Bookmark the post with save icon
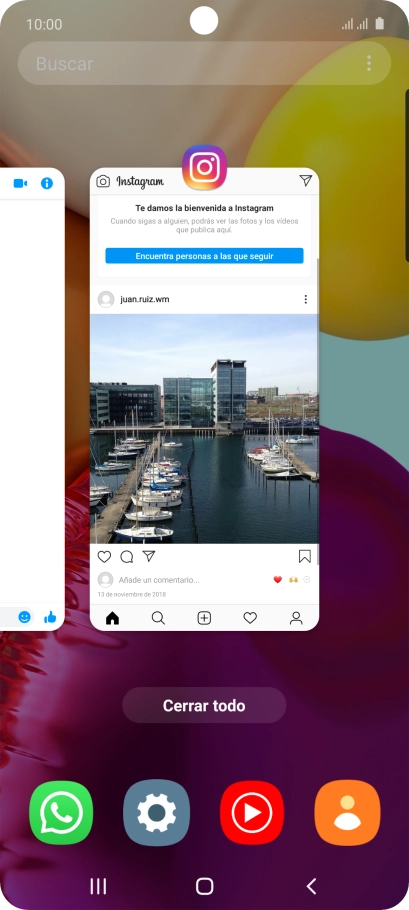 pyautogui.click(x=305, y=557)
